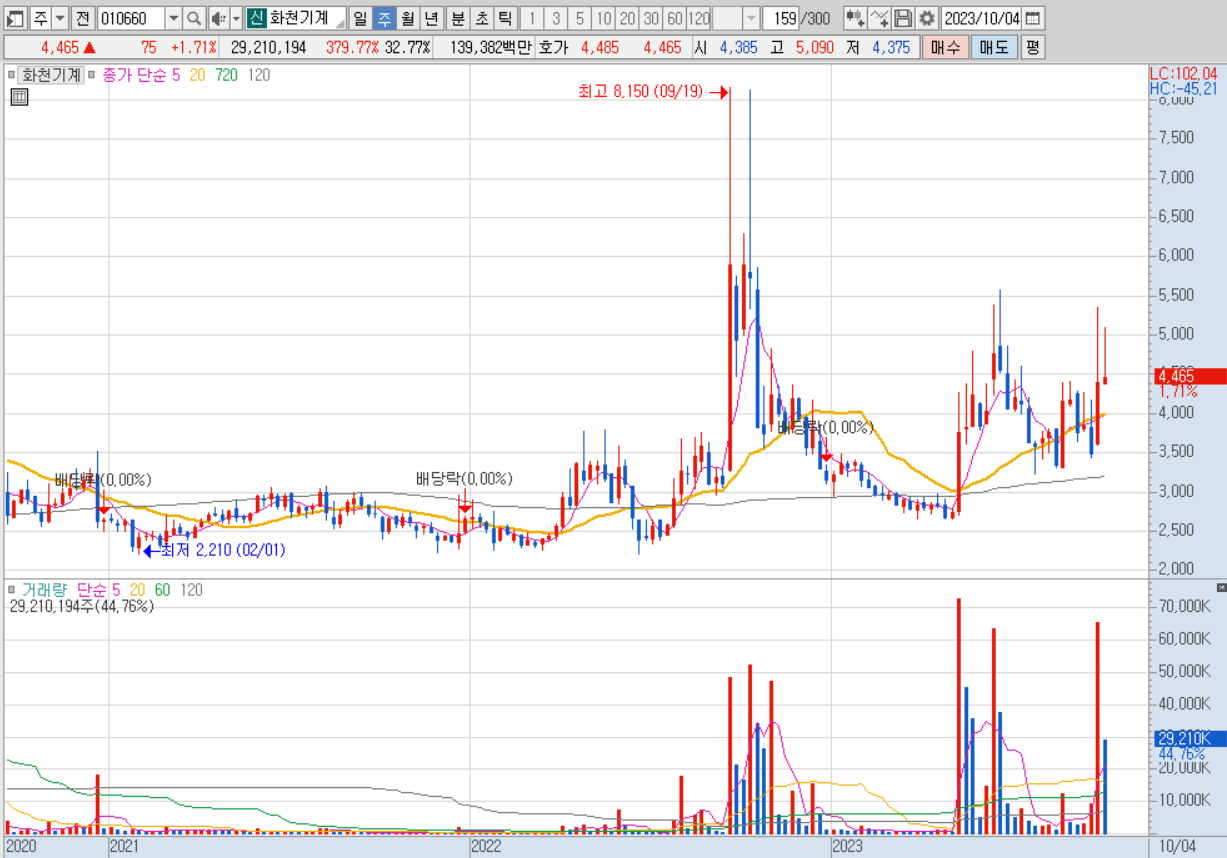The image size is (1227, 858).
Task: Click the 2022 timeline year marker
Action: click(486, 847)
